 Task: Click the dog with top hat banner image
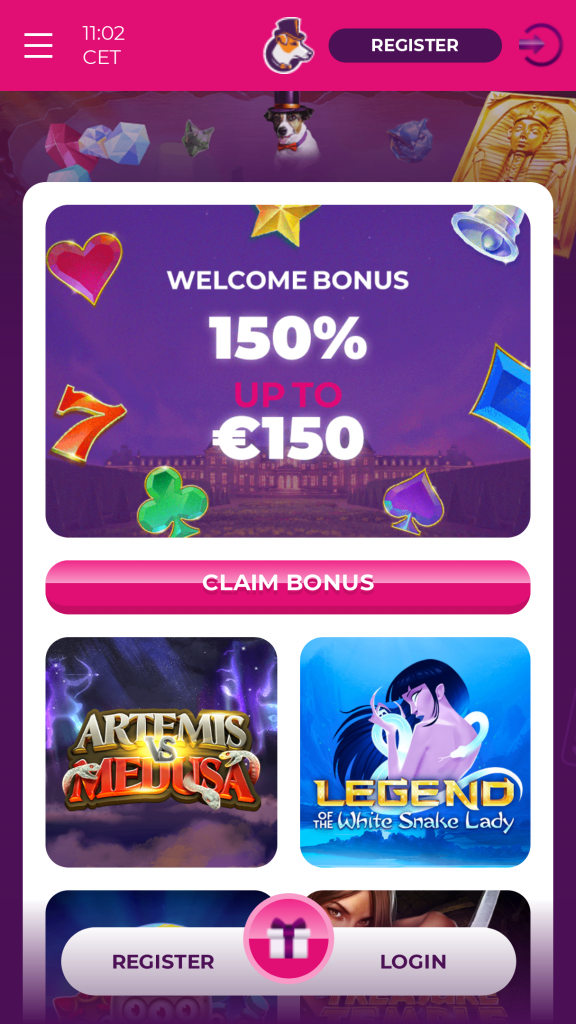289,129
